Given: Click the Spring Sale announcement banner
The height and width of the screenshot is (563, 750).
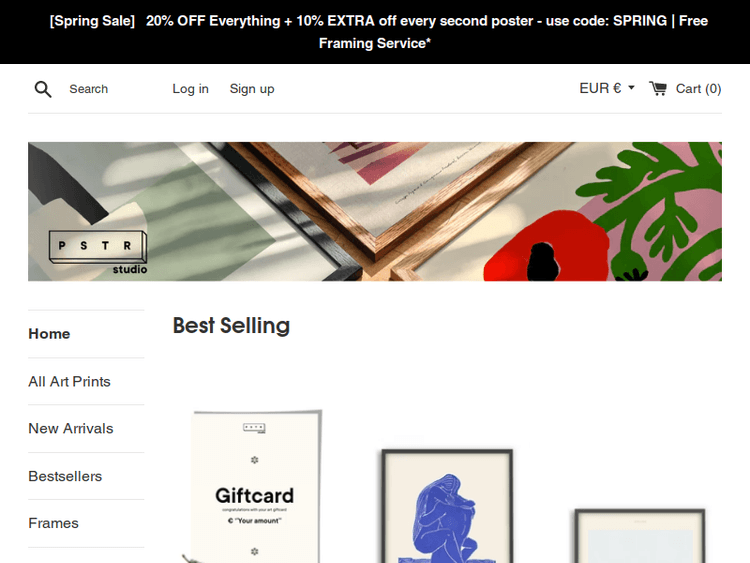Looking at the screenshot, I should pos(375,32).
